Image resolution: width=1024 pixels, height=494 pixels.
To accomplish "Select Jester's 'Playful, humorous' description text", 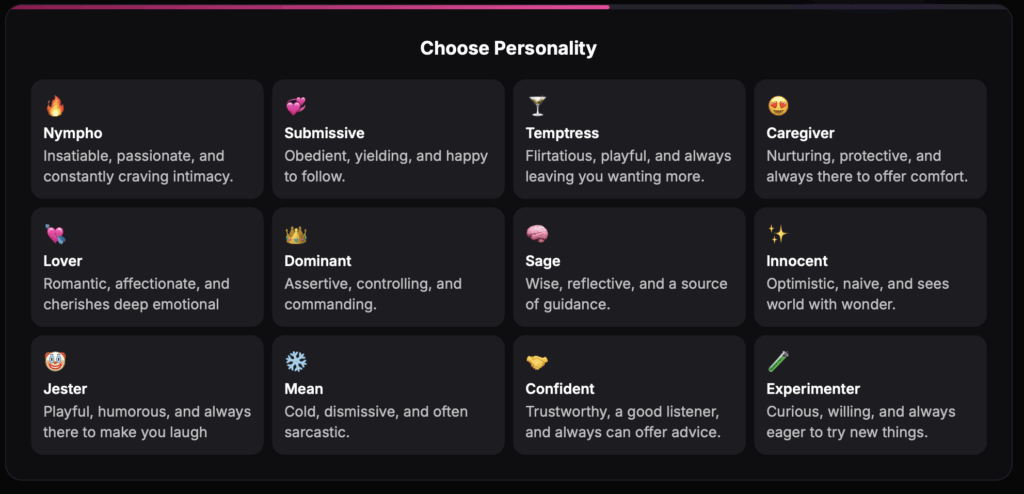I will [x=147, y=422].
